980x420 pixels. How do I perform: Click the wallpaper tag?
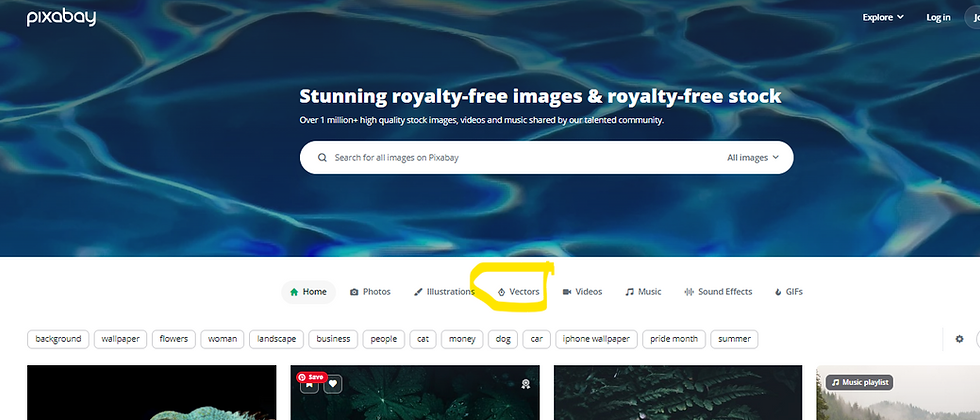[121, 339]
